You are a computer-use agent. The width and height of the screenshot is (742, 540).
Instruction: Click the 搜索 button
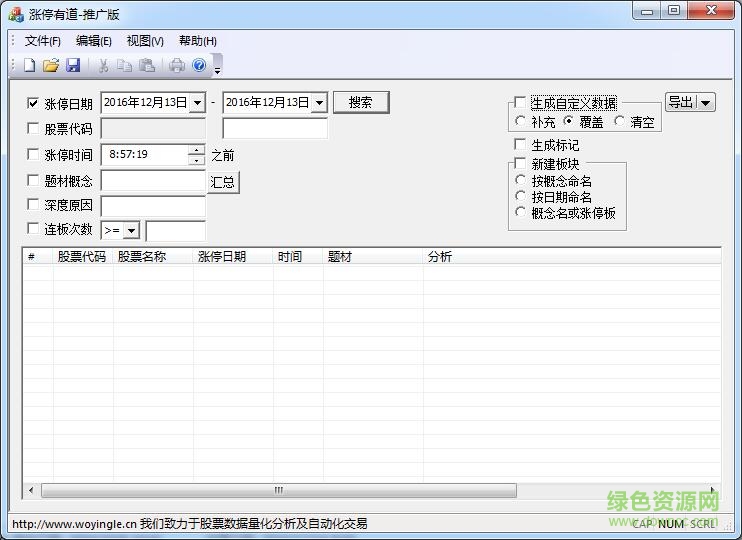[x=360, y=102]
